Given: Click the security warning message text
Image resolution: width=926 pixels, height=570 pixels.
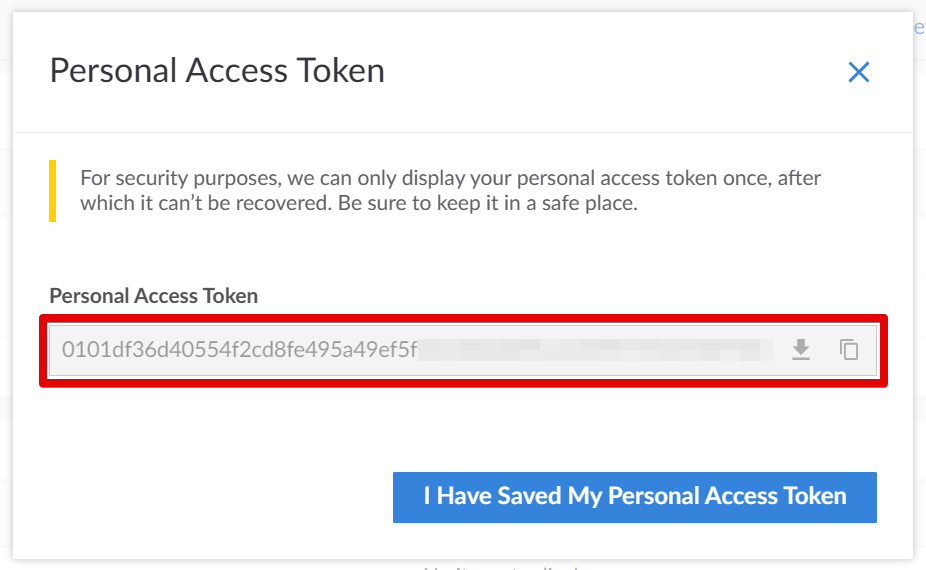Looking at the screenshot, I should [x=450, y=191].
